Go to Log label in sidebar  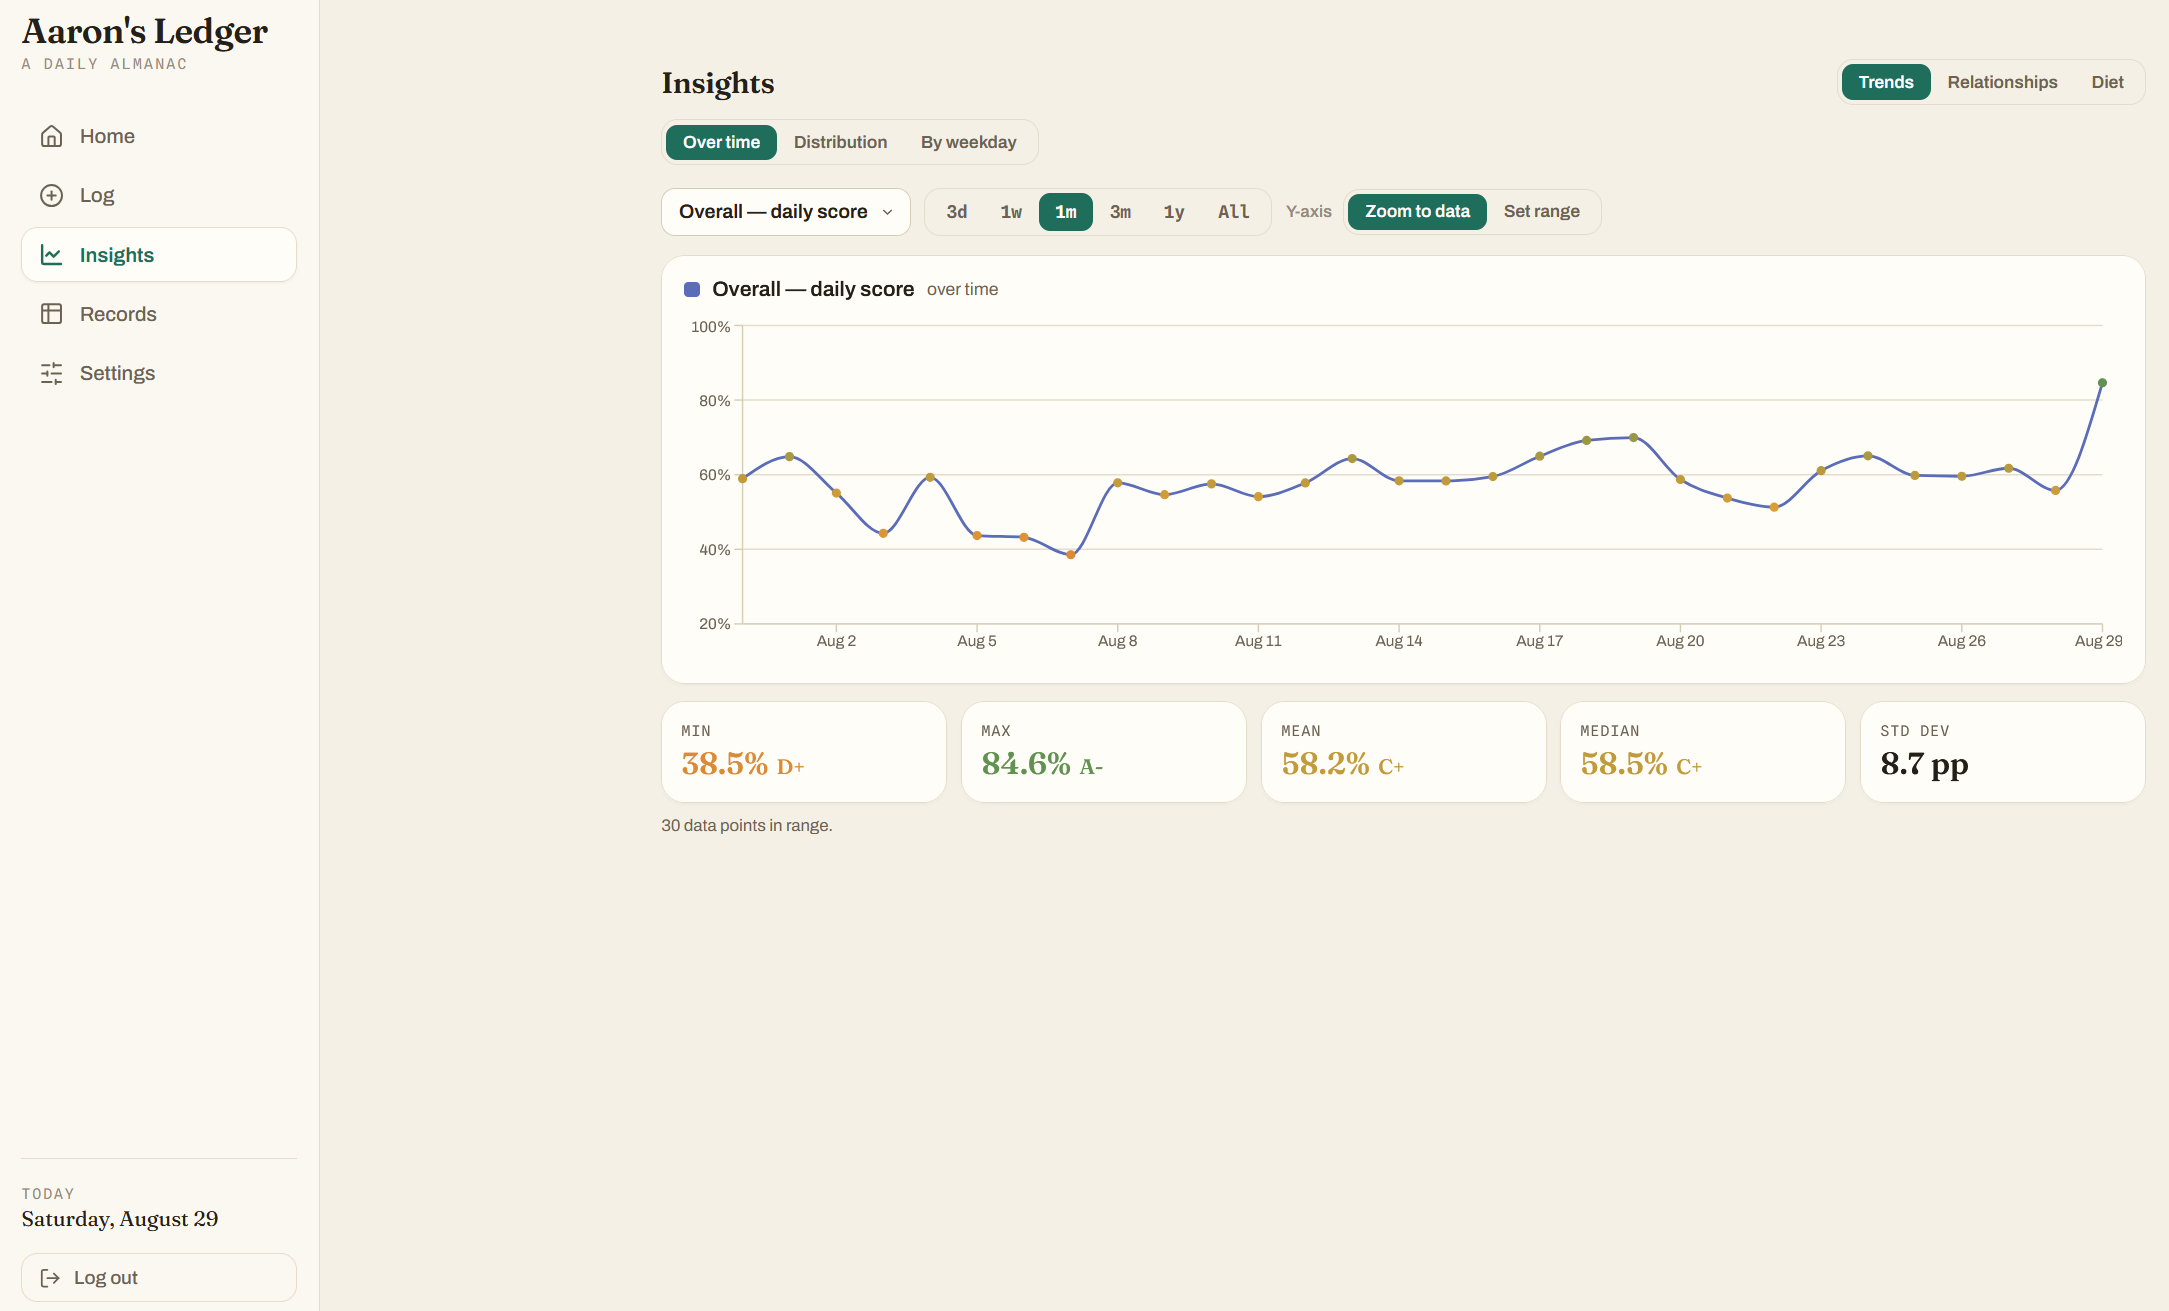[97, 195]
